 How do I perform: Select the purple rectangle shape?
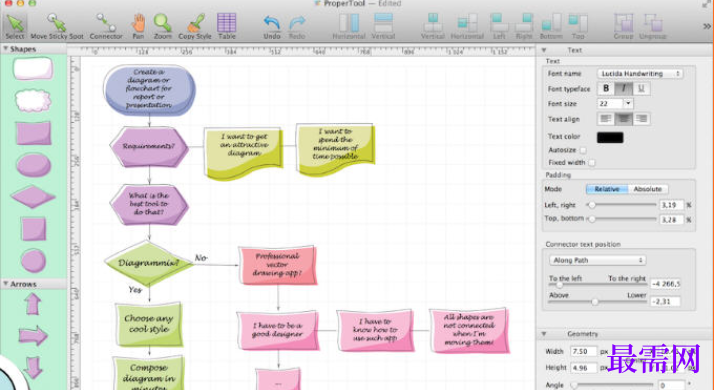[33, 133]
